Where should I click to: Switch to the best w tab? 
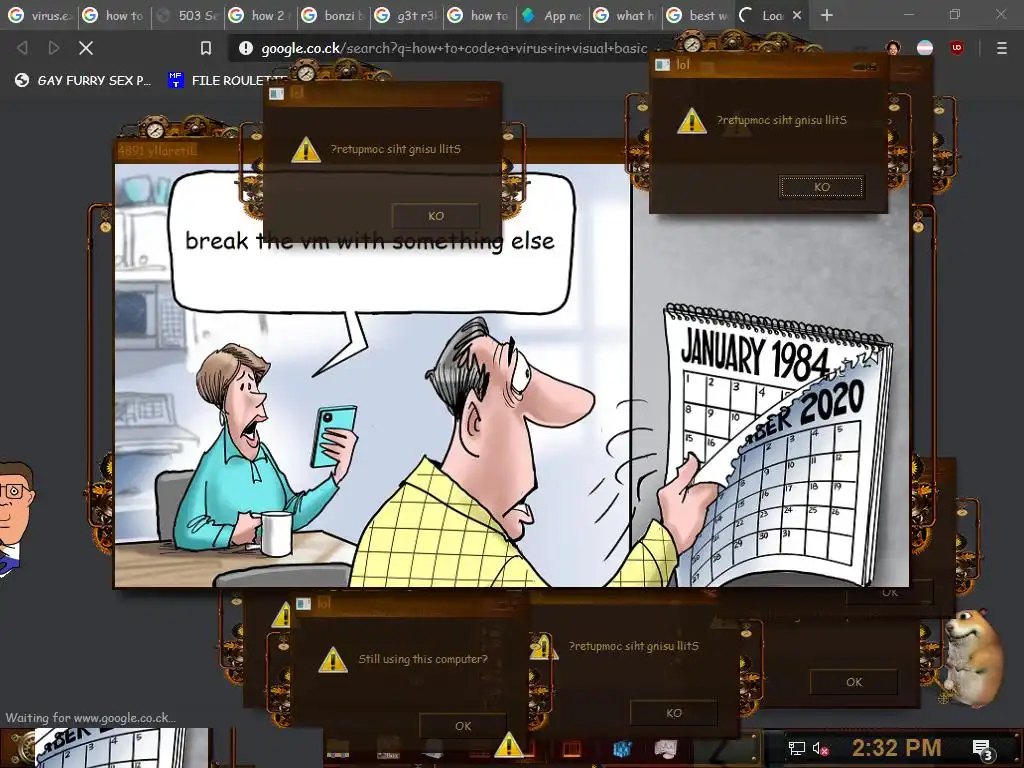click(699, 15)
